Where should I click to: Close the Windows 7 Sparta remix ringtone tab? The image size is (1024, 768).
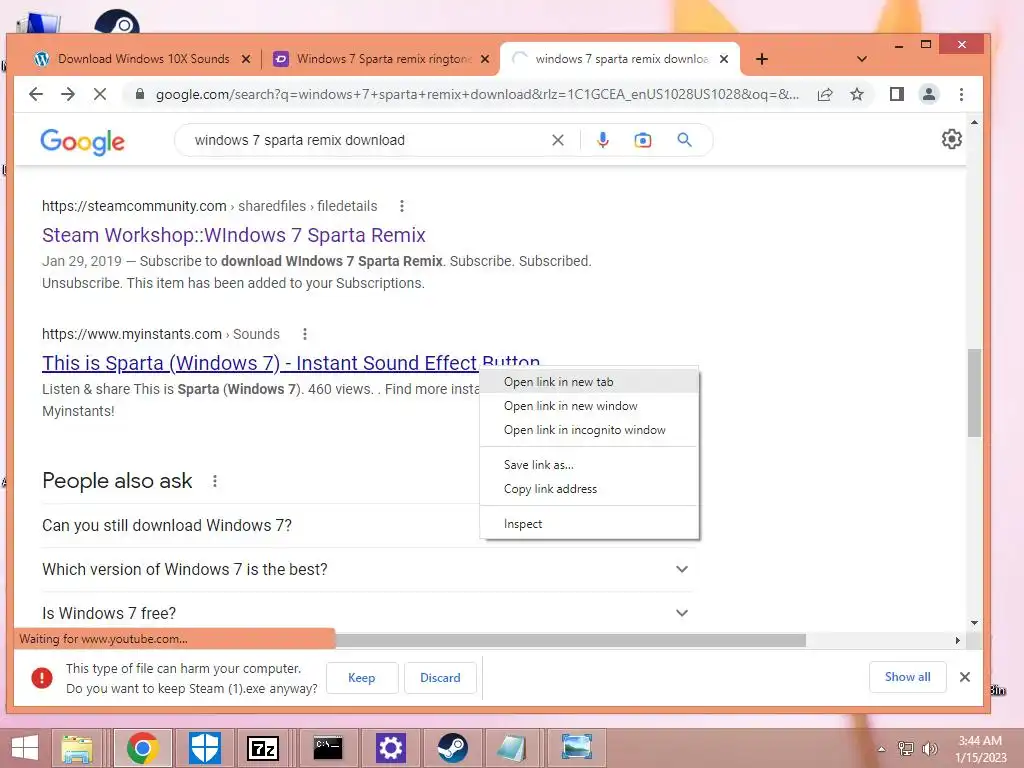(x=485, y=59)
